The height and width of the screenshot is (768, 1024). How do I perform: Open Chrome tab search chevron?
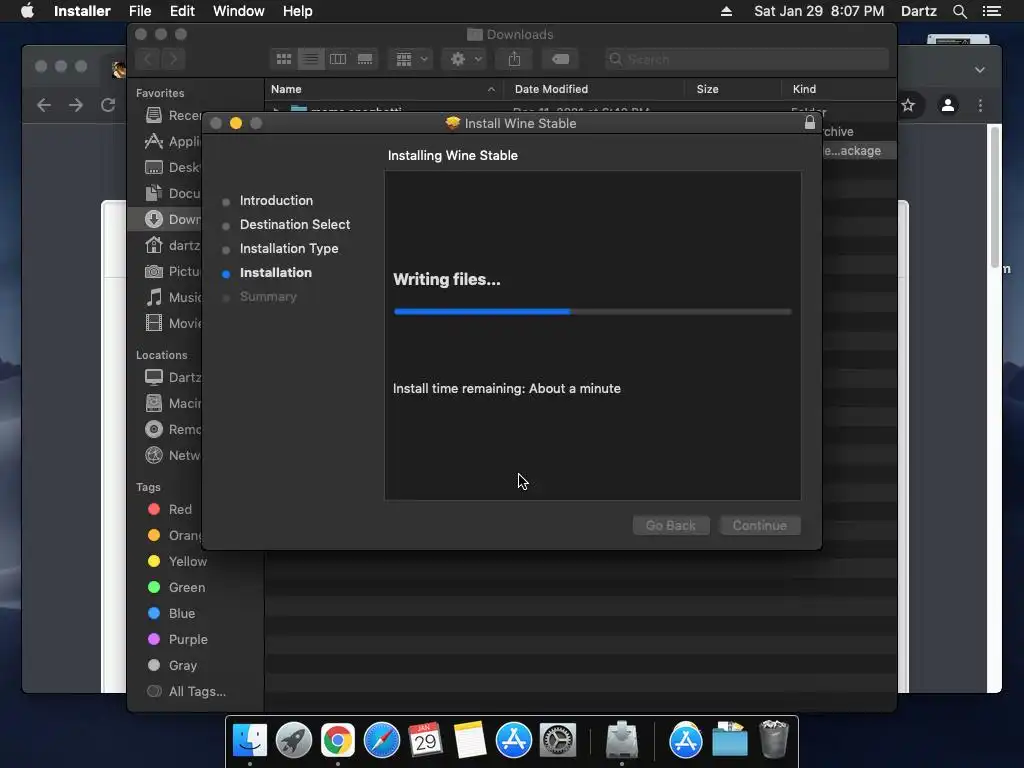pyautogui.click(x=980, y=69)
